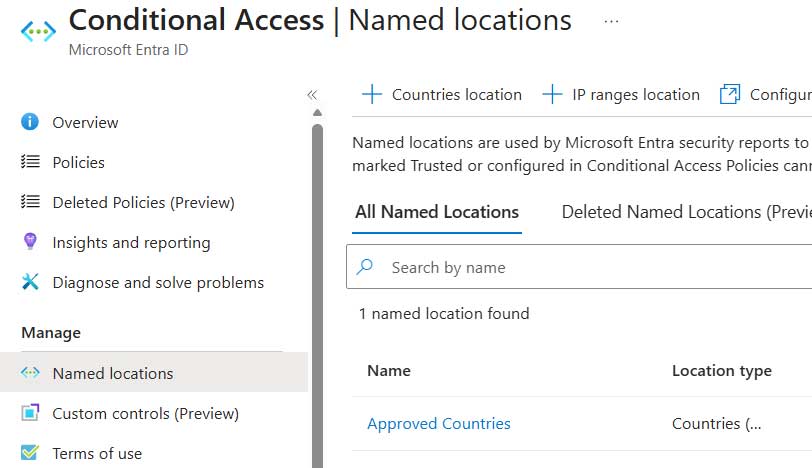The height and width of the screenshot is (468, 812).
Task: Switch to Deleted Named Locations tab
Action: [x=686, y=212]
